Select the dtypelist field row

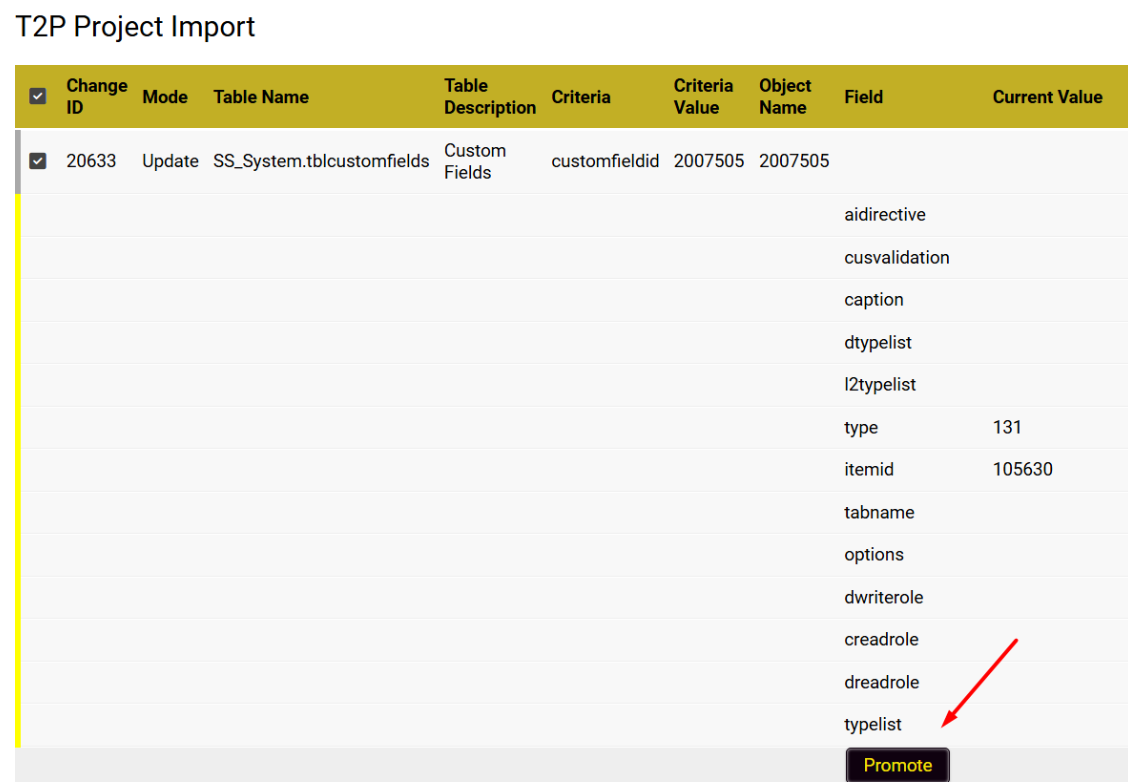(x=574, y=342)
